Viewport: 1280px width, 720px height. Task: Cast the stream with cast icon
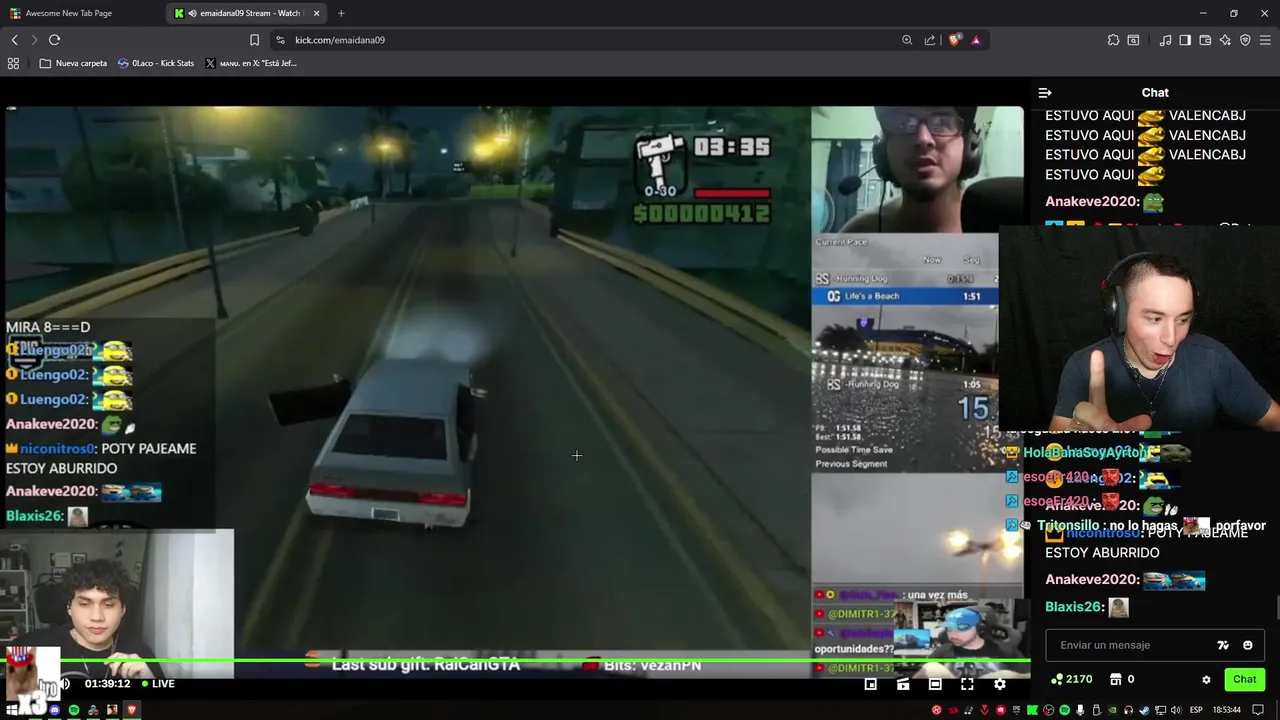tap(903, 684)
